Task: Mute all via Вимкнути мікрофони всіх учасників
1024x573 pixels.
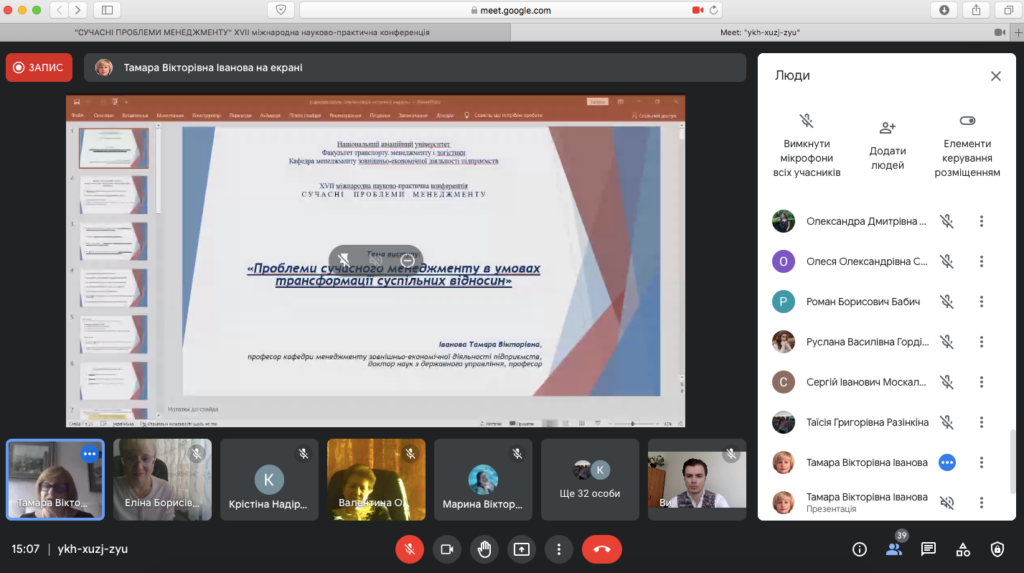Action: tap(806, 121)
